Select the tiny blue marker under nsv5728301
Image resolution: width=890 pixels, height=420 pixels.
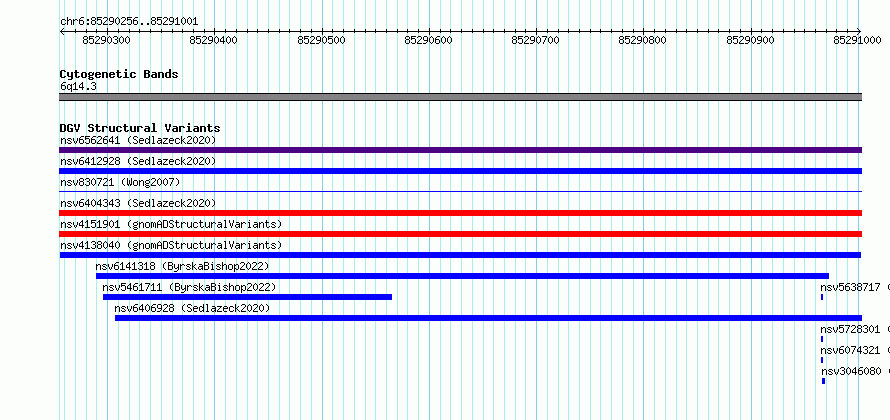822,339
